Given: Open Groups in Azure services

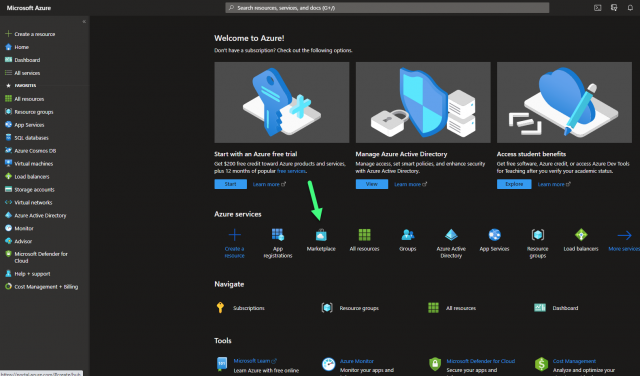Looking at the screenshot, I should click(408, 240).
